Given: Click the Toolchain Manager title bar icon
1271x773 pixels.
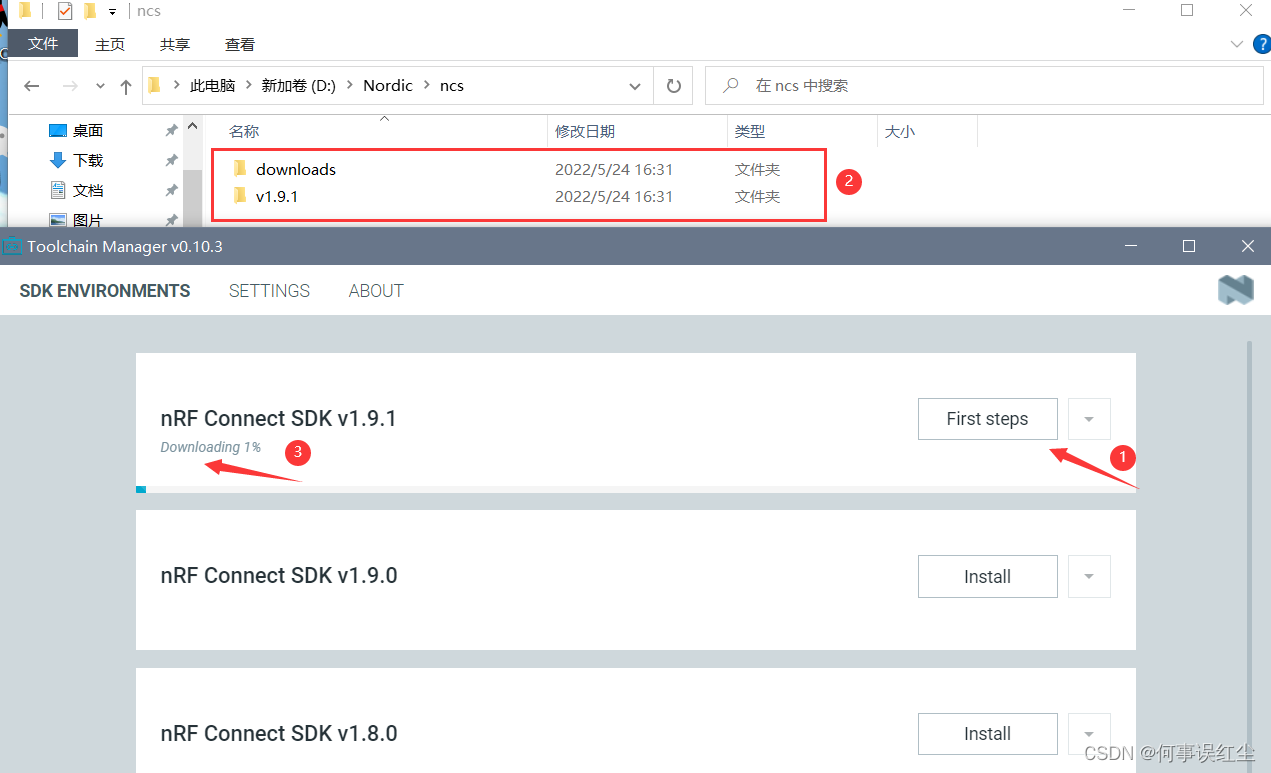Looking at the screenshot, I should coord(12,246).
